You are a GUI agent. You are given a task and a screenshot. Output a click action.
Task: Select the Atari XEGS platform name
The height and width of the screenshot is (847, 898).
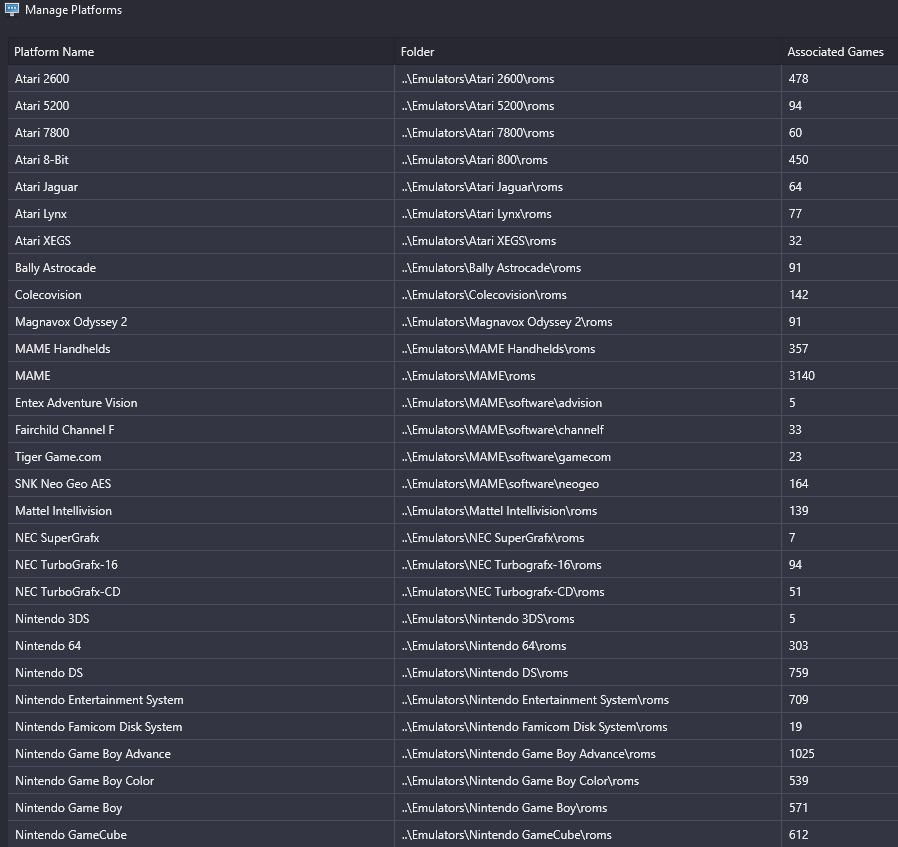43,241
